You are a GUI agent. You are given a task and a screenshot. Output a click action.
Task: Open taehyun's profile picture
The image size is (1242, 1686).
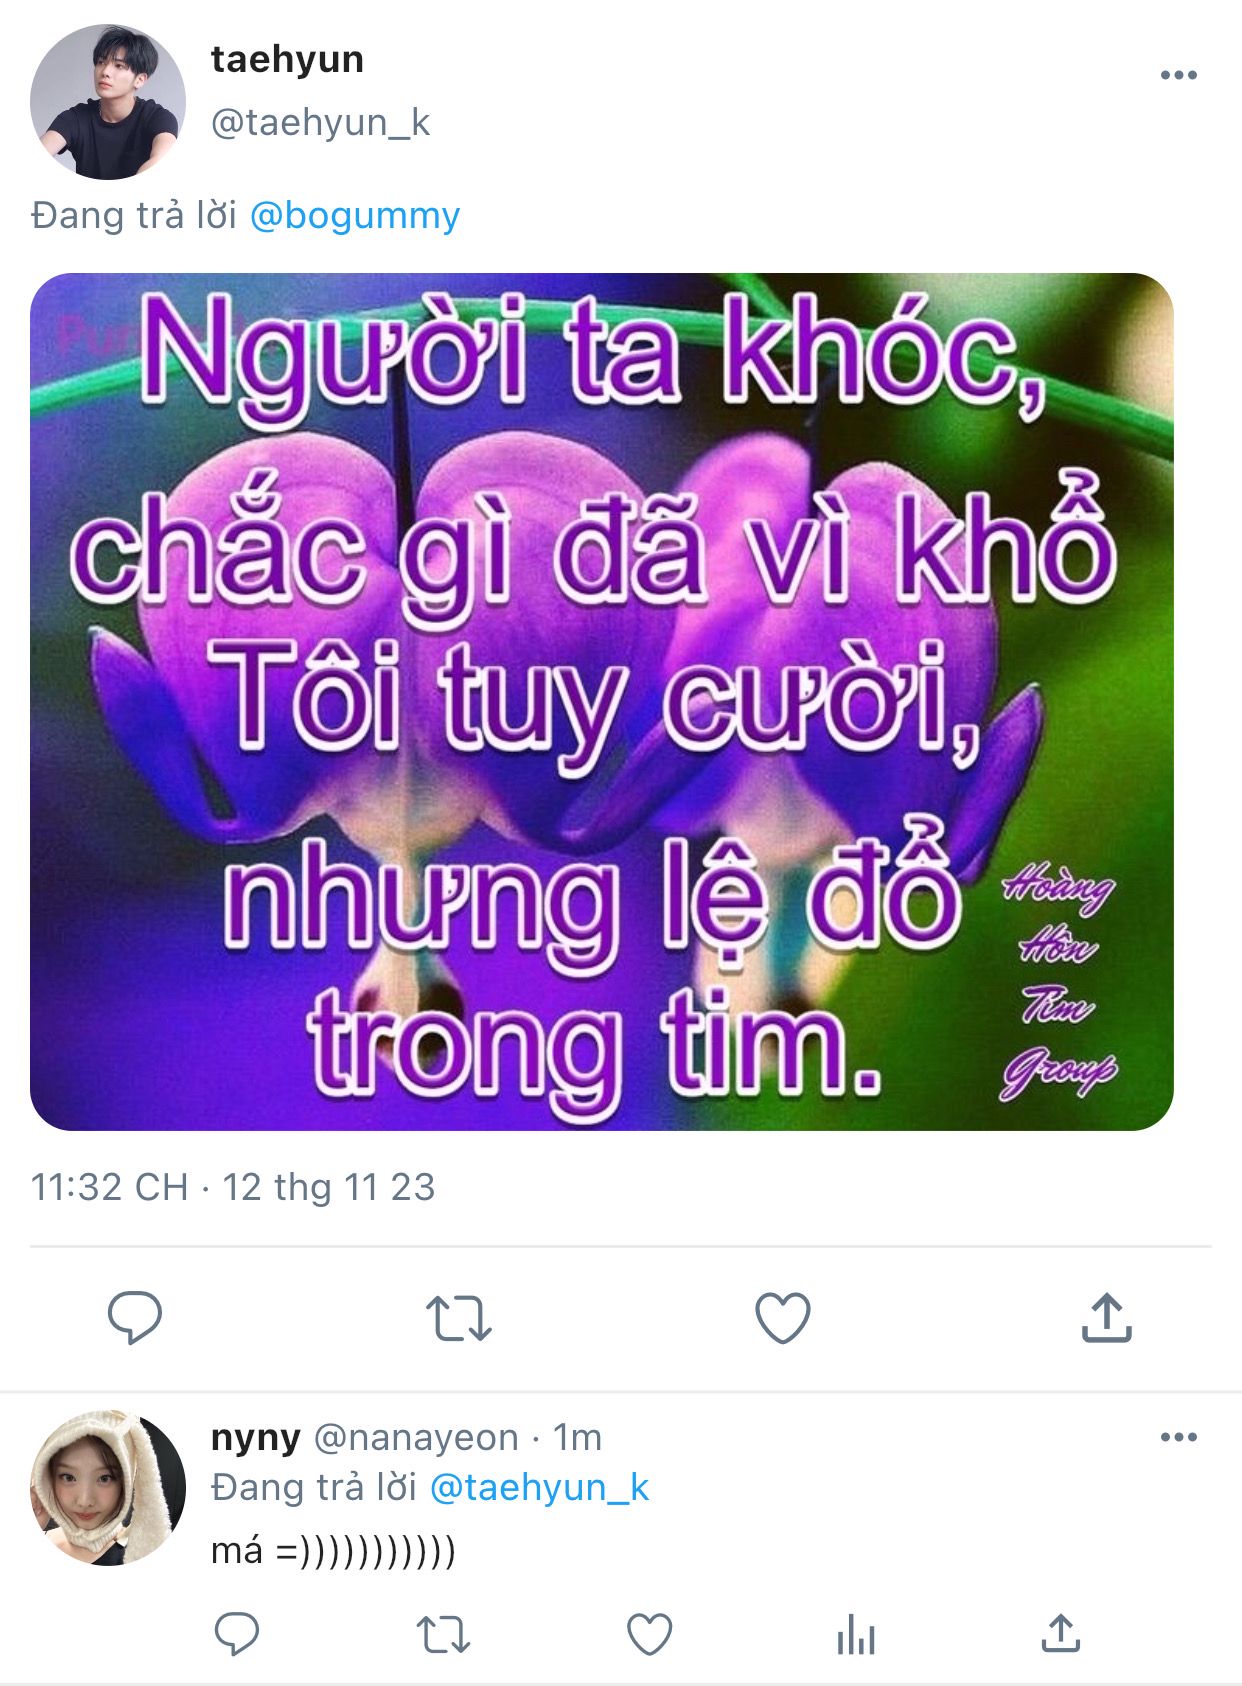click(x=108, y=102)
